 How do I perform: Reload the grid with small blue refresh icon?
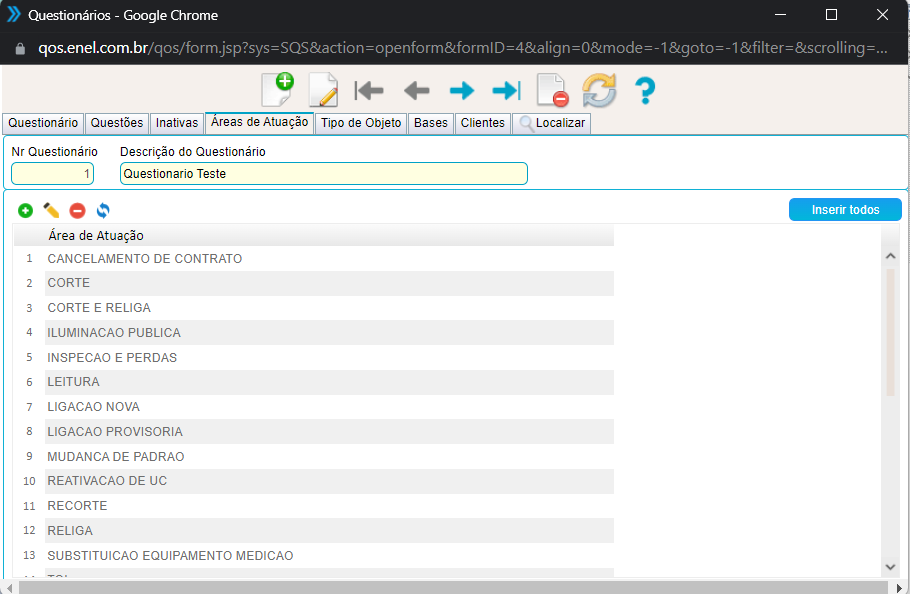(103, 211)
